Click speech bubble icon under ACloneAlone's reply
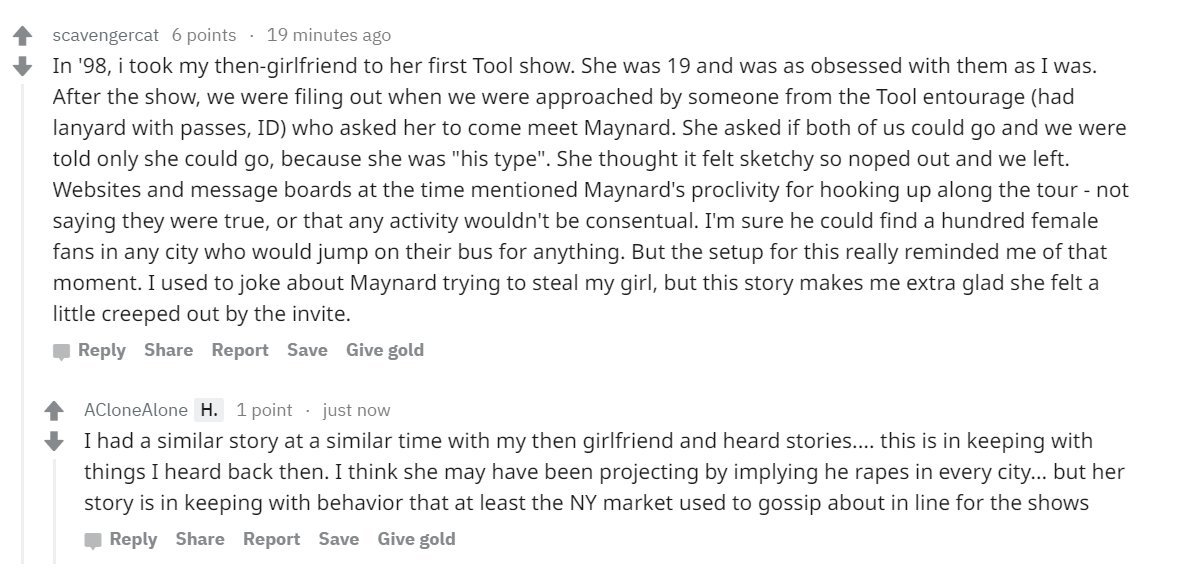 94,540
